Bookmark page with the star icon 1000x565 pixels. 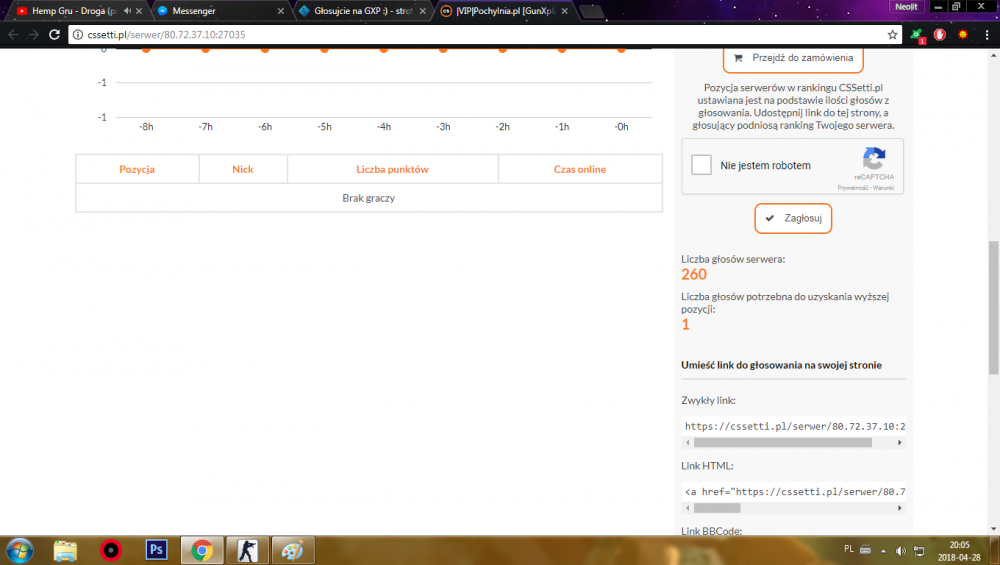pos(892,34)
